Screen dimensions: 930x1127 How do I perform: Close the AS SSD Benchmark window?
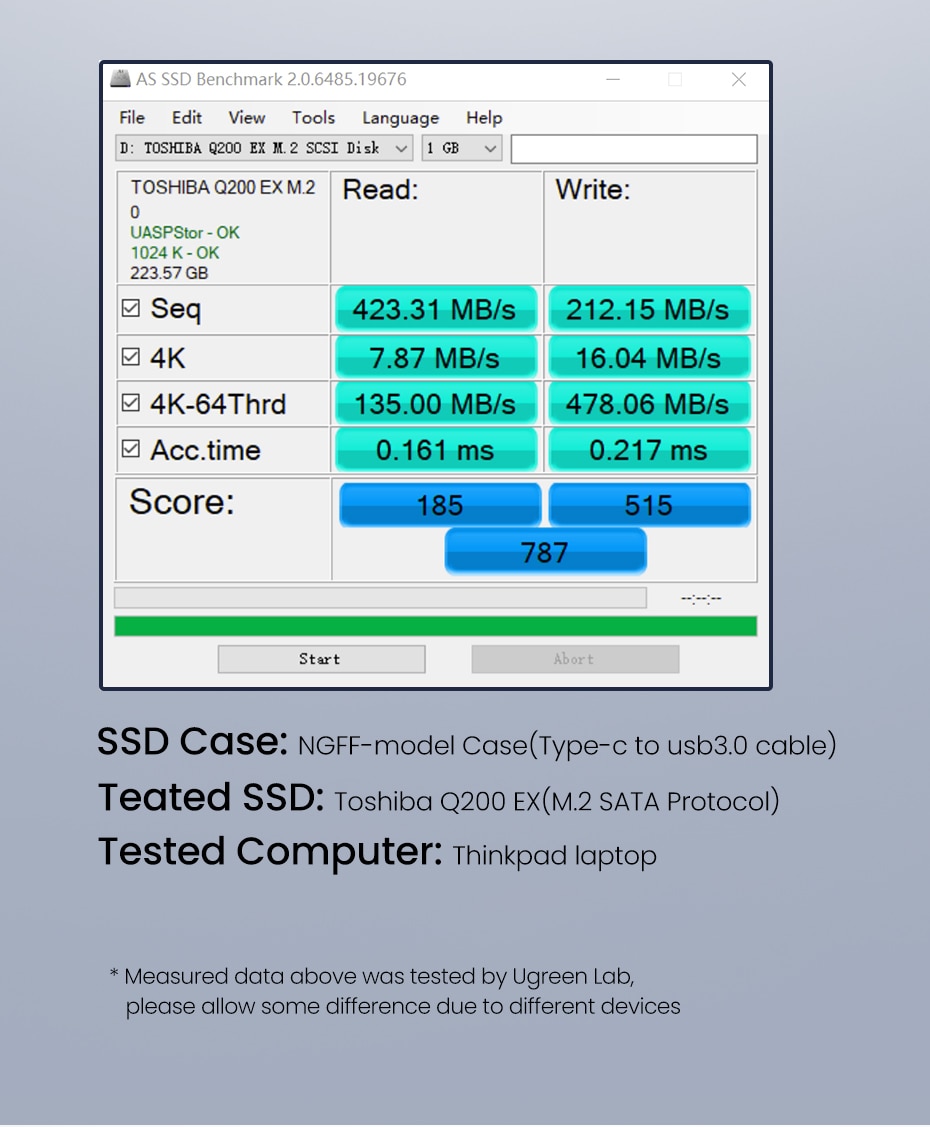point(739,80)
